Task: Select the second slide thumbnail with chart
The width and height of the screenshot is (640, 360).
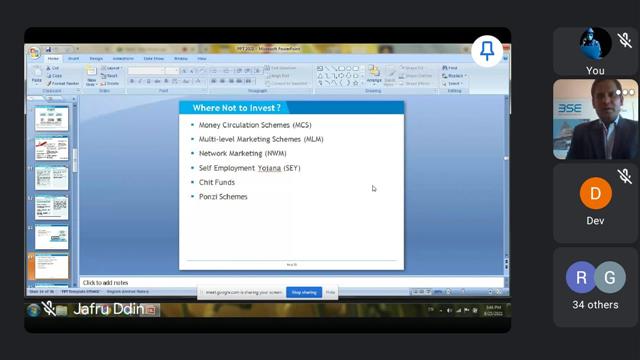Action: tap(51, 149)
